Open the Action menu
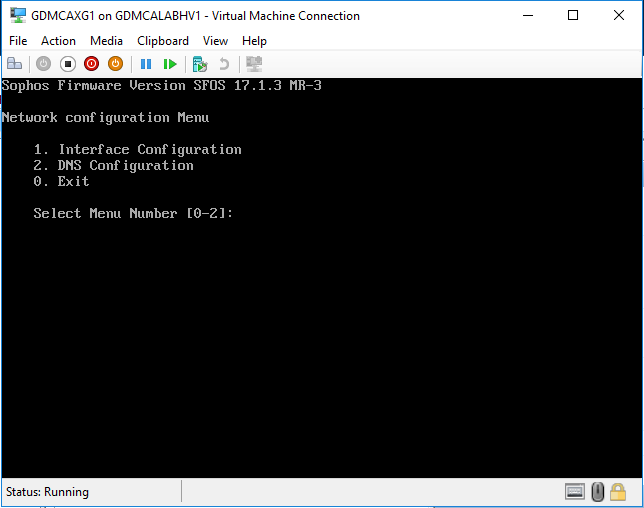 58,41
